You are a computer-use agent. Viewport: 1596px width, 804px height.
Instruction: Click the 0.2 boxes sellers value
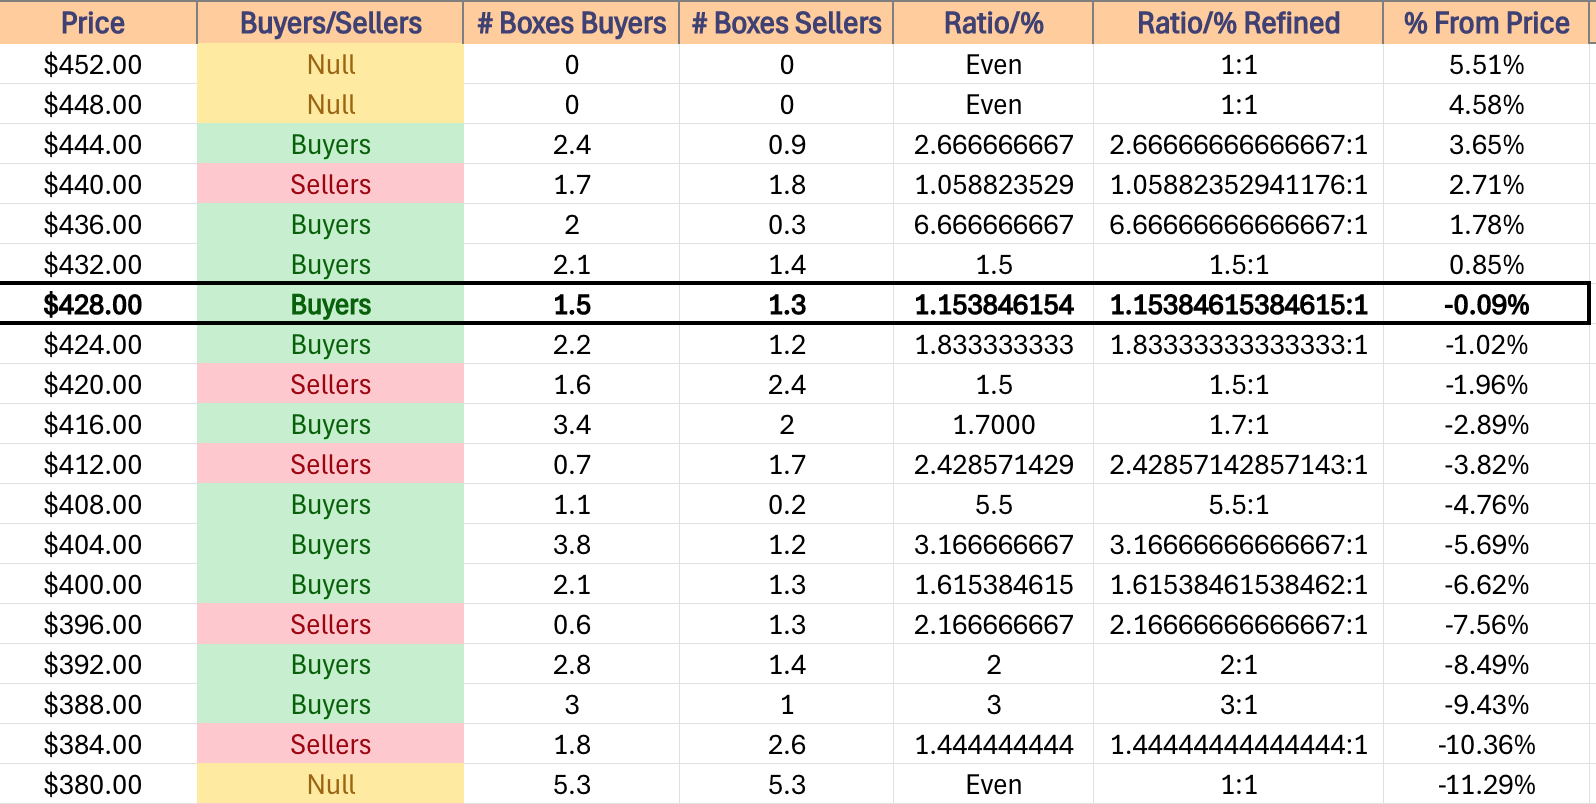(787, 505)
